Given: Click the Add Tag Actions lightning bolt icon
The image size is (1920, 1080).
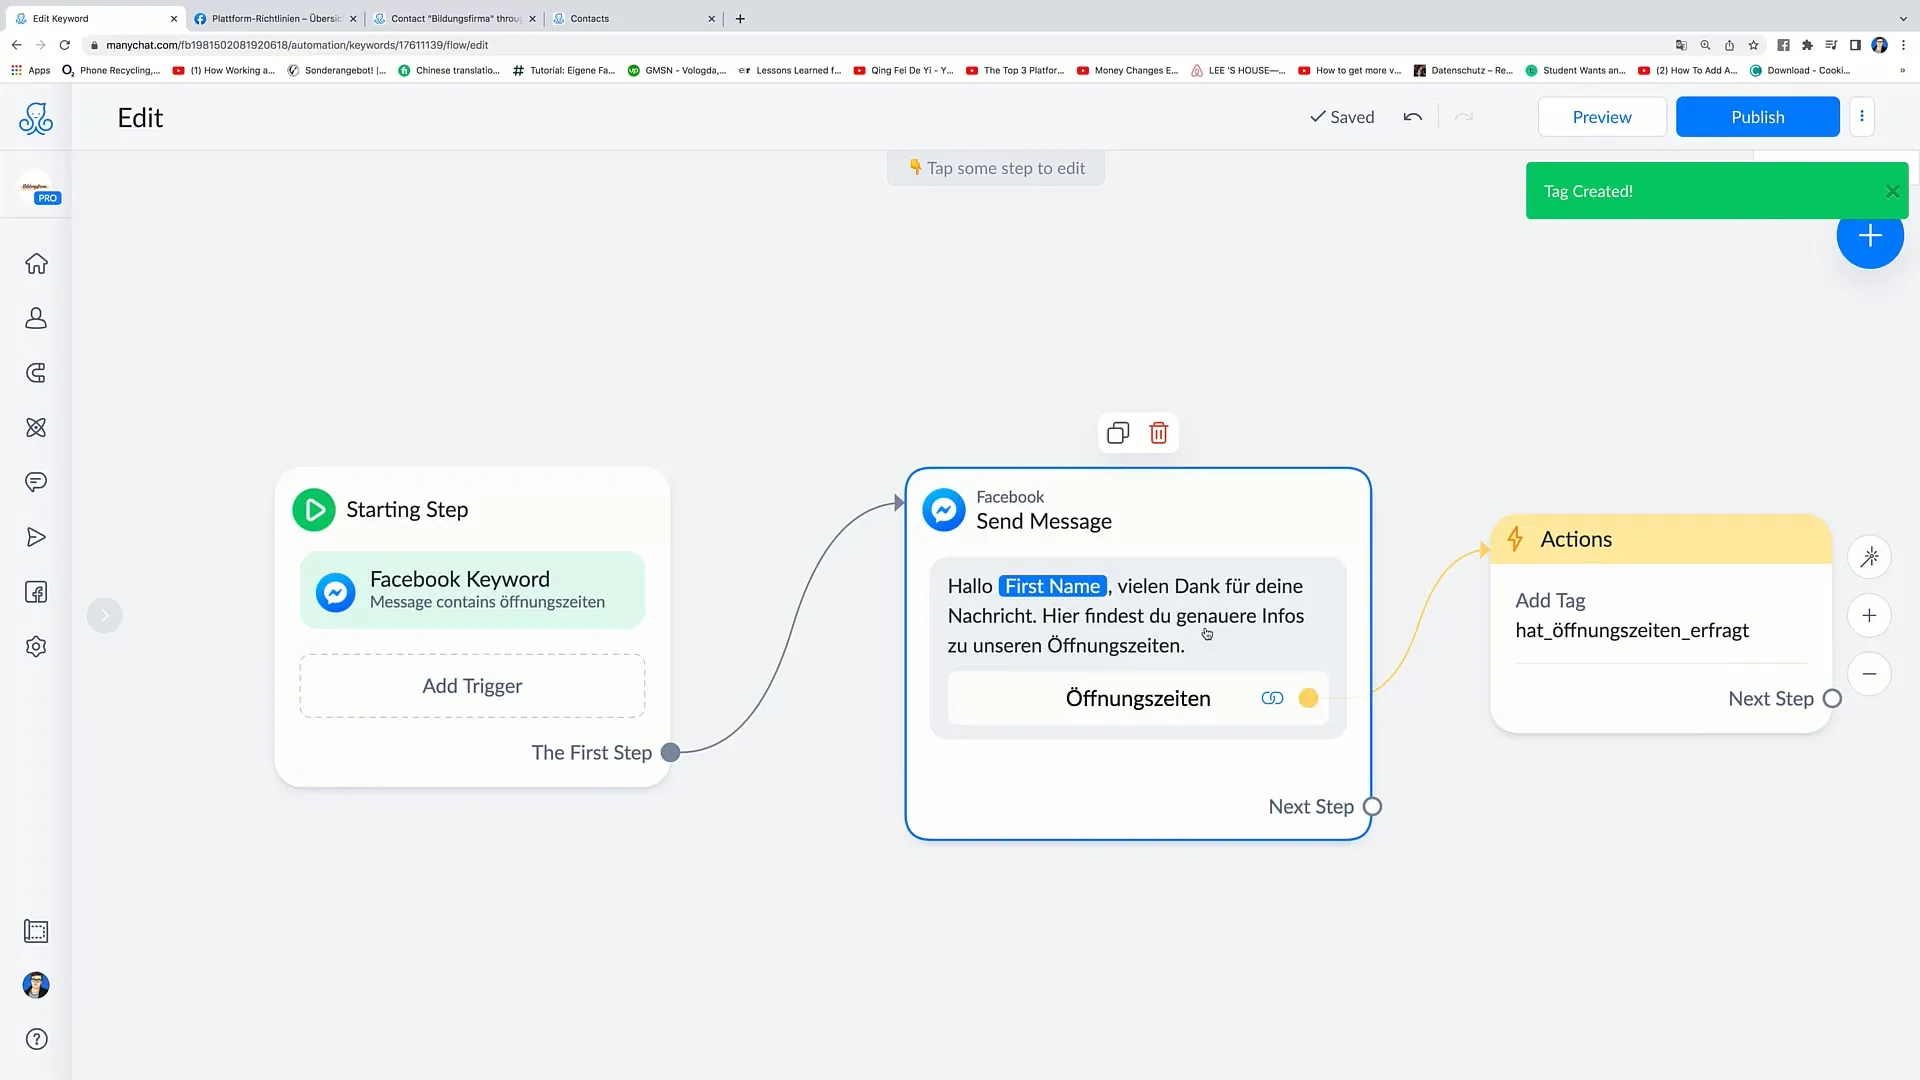Looking at the screenshot, I should [1515, 538].
